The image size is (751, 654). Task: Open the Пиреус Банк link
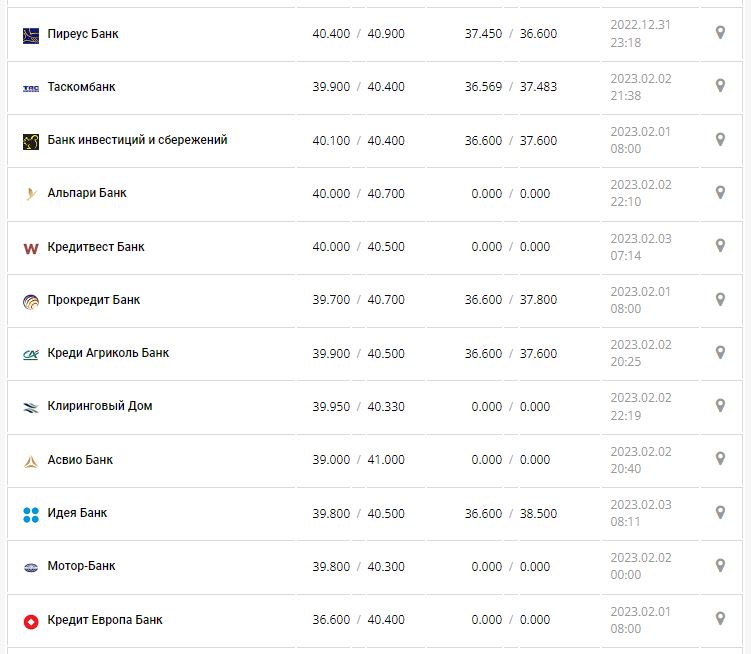pyautogui.click(x=83, y=34)
